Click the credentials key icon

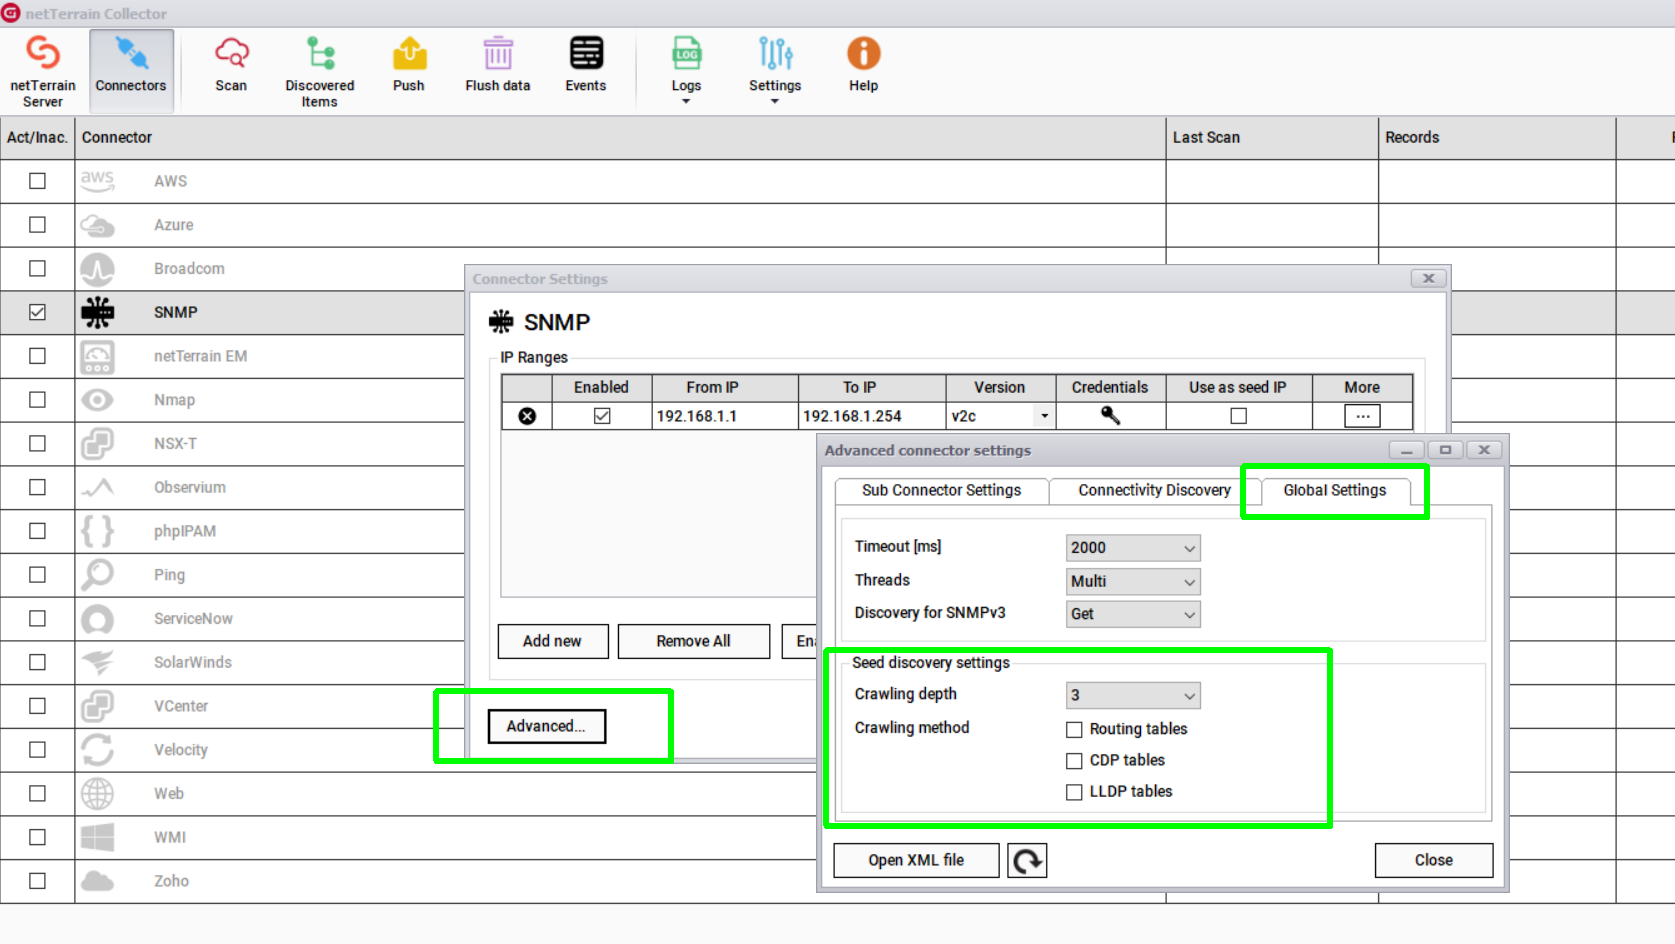click(1110, 416)
